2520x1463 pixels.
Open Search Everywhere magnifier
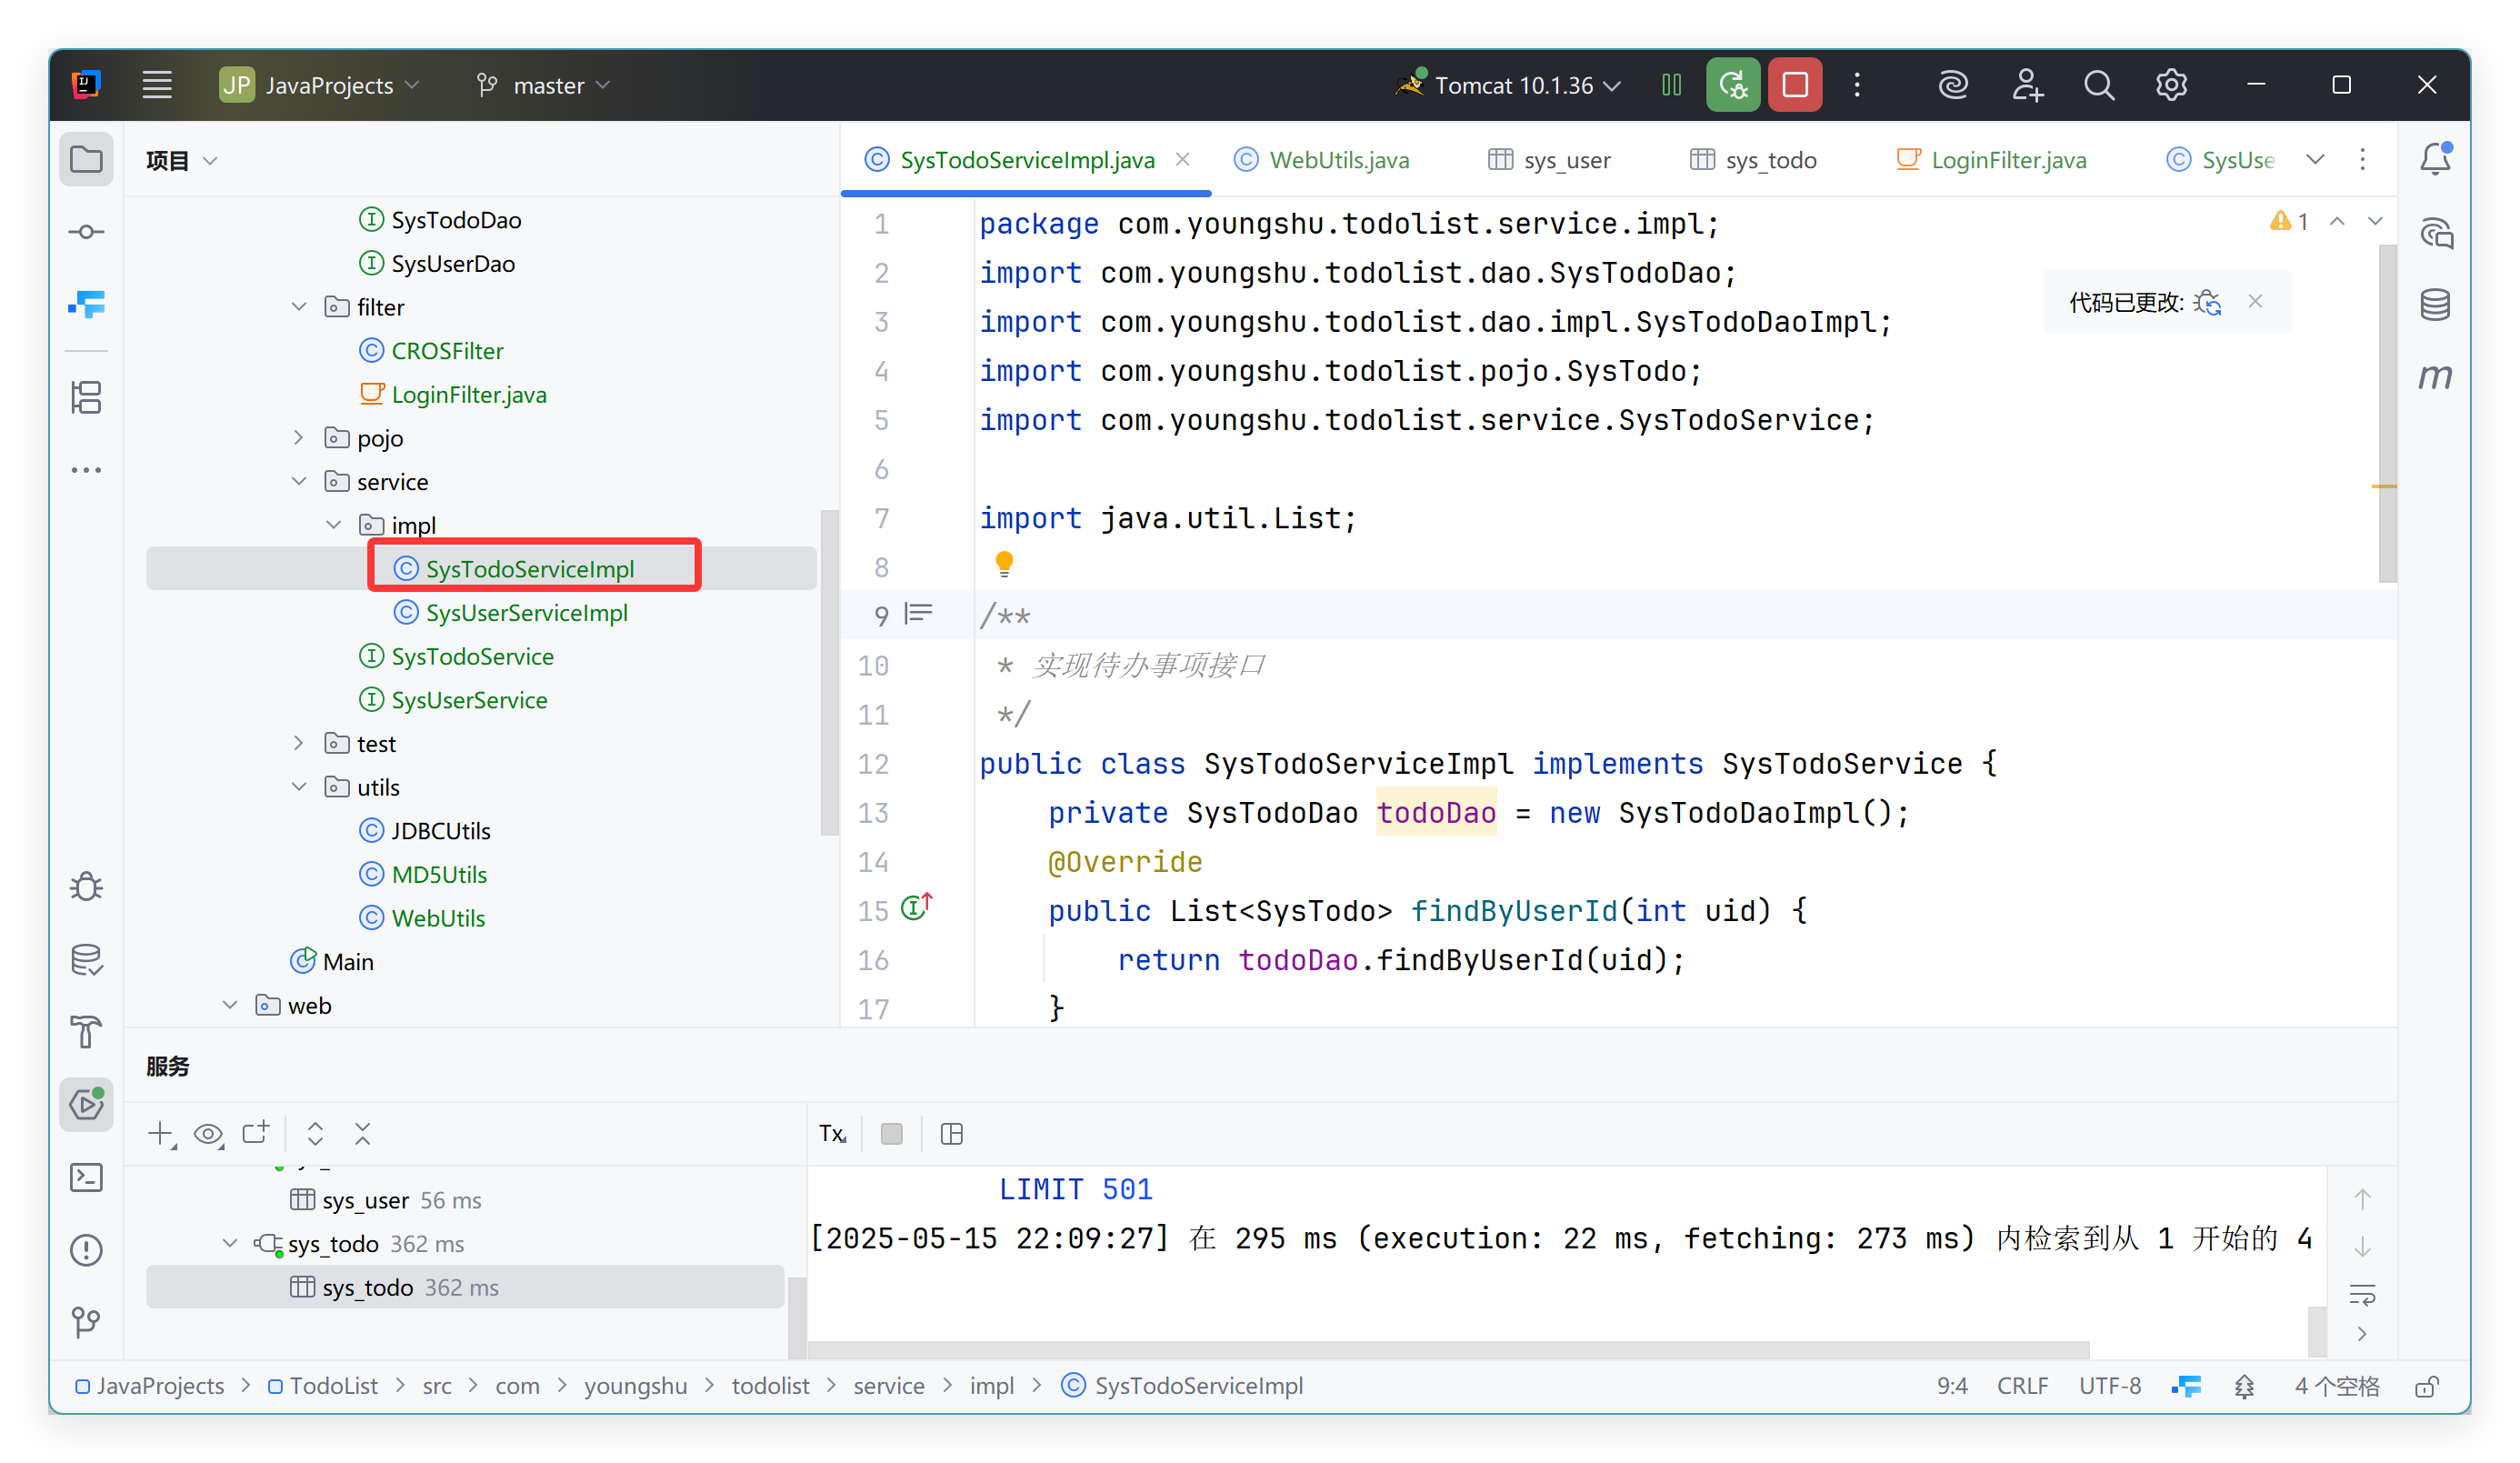point(2099,85)
